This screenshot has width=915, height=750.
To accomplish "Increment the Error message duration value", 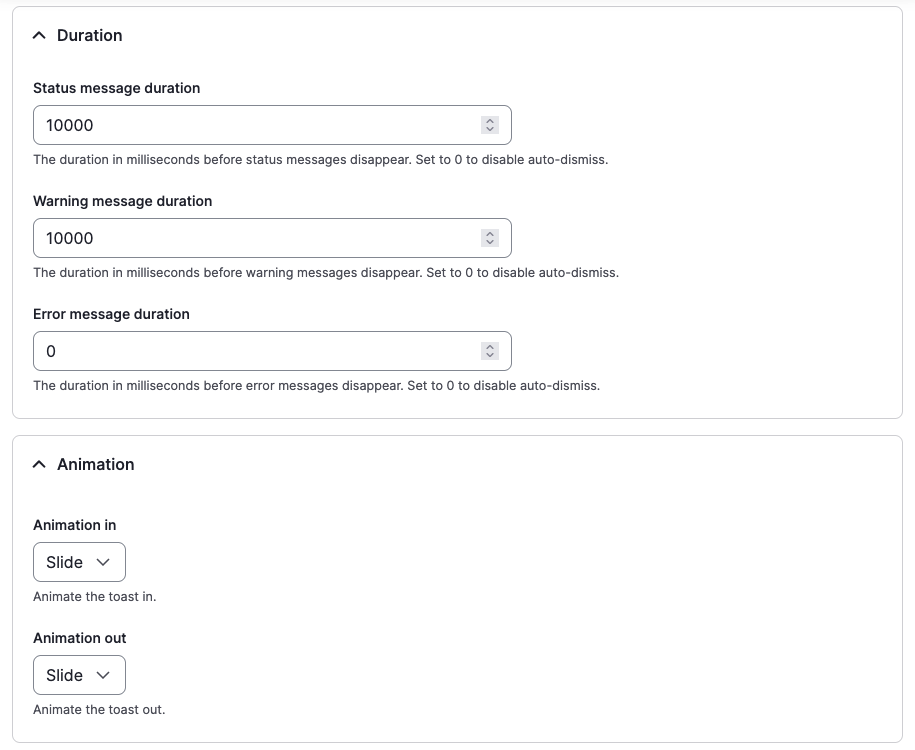I will [x=489, y=346].
